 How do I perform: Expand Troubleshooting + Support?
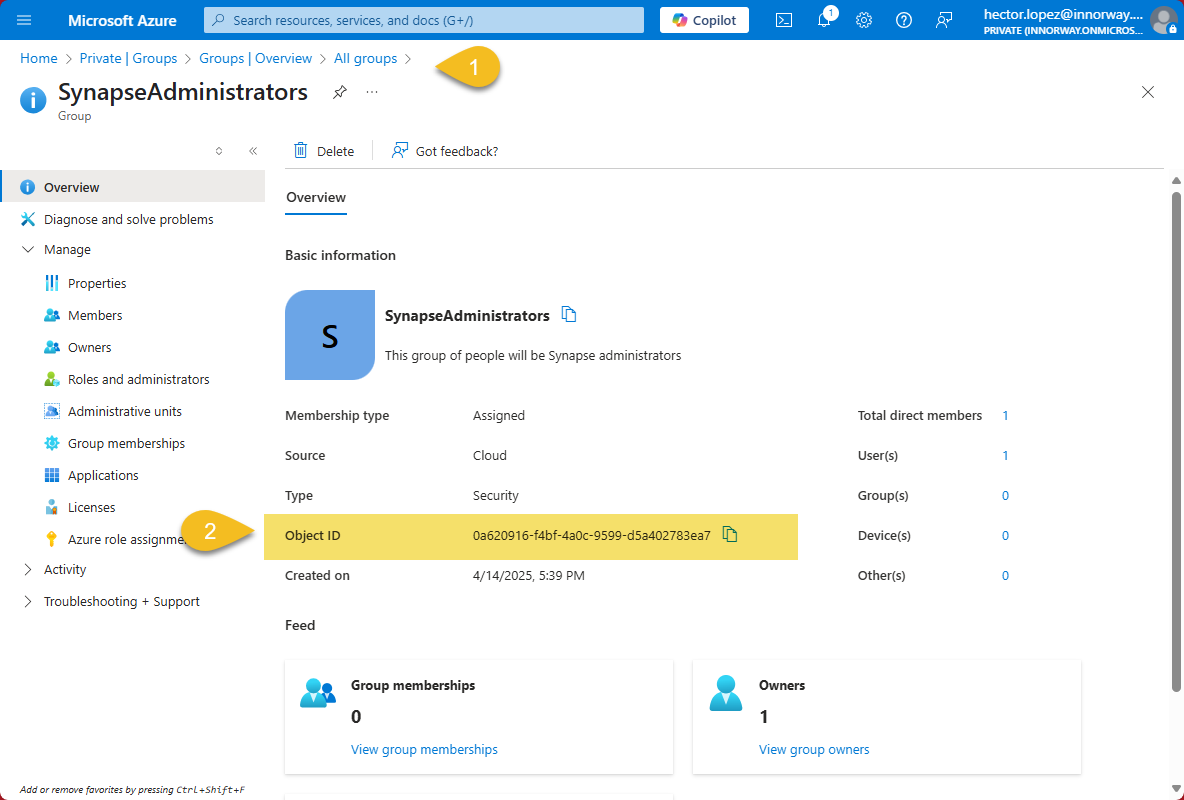[x=28, y=601]
